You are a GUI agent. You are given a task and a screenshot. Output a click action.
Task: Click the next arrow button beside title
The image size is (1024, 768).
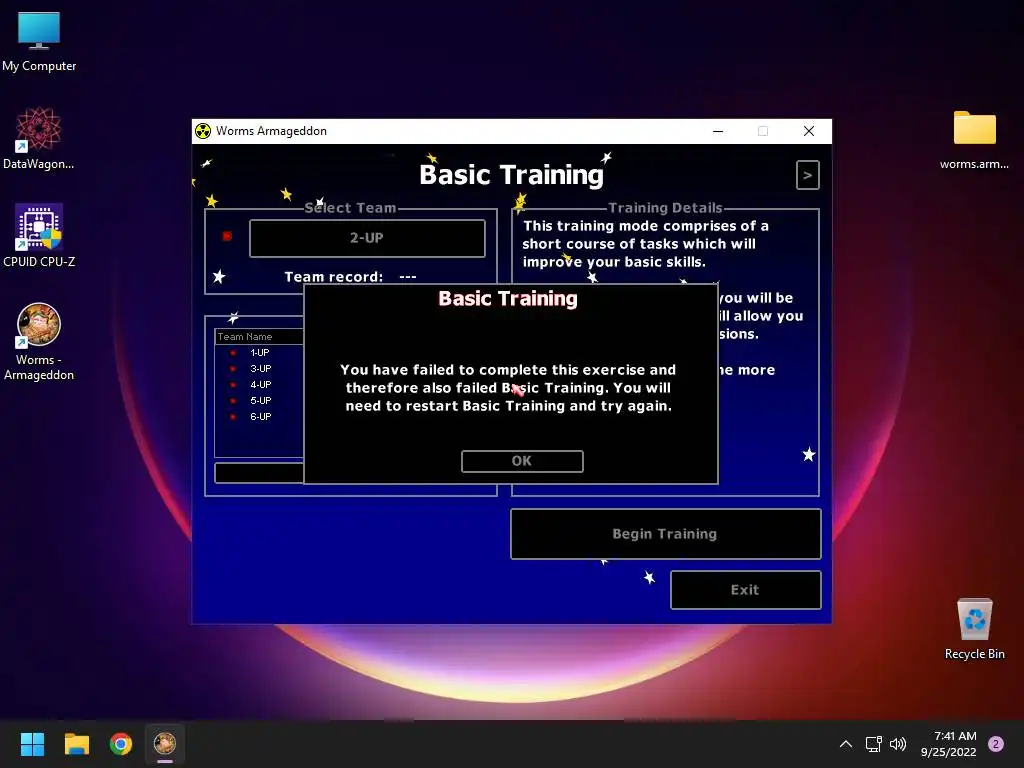click(808, 175)
